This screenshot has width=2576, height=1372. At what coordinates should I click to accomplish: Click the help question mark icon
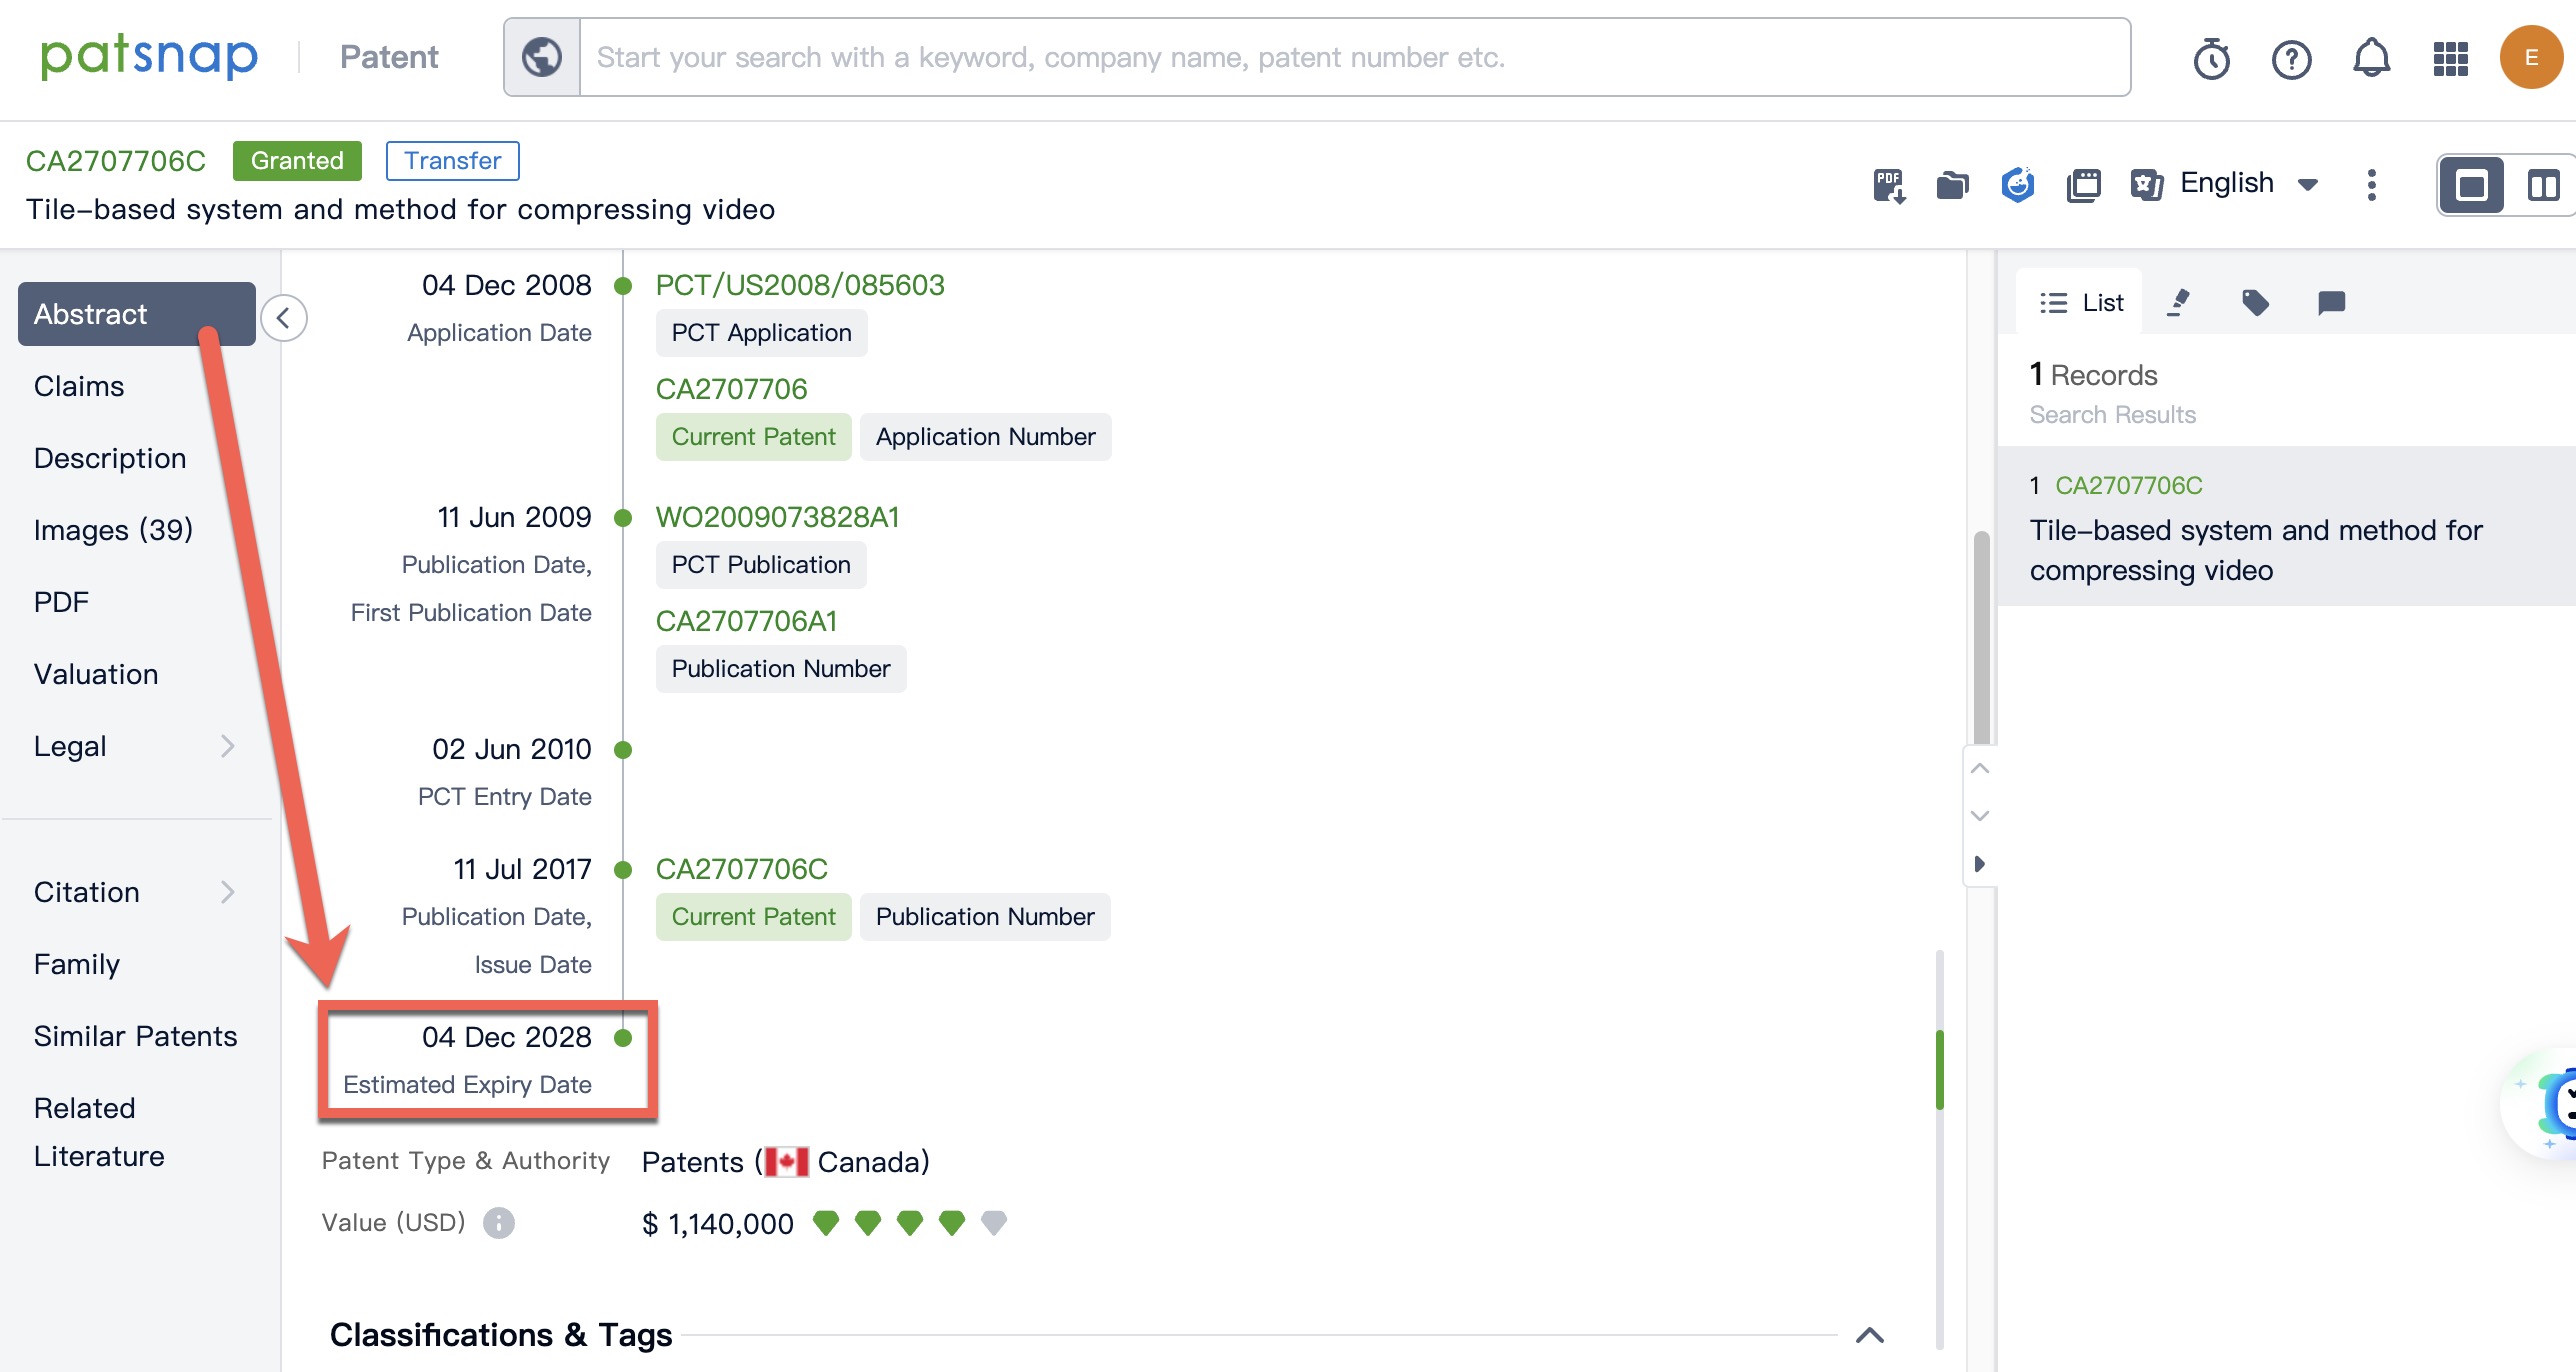pos(2291,58)
